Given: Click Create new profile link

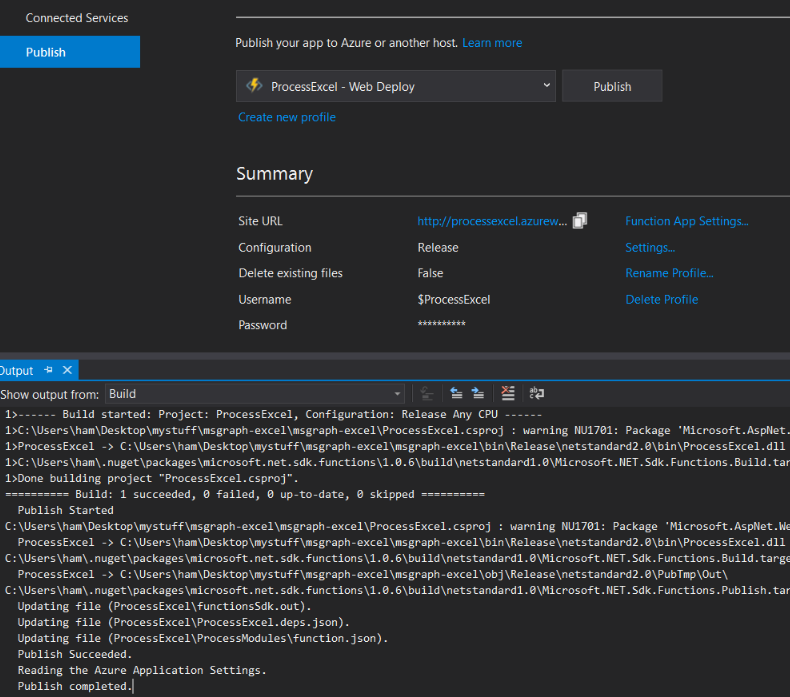Looking at the screenshot, I should pyautogui.click(x=287, y=117).
